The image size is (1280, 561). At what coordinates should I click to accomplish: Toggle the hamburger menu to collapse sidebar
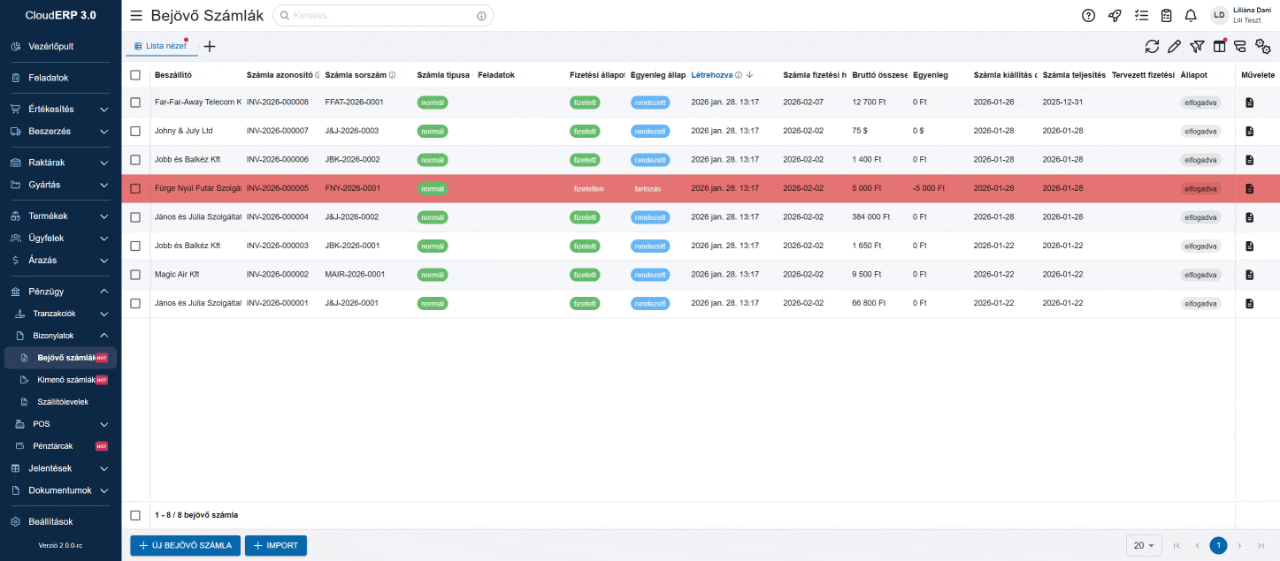coord(136,15)
